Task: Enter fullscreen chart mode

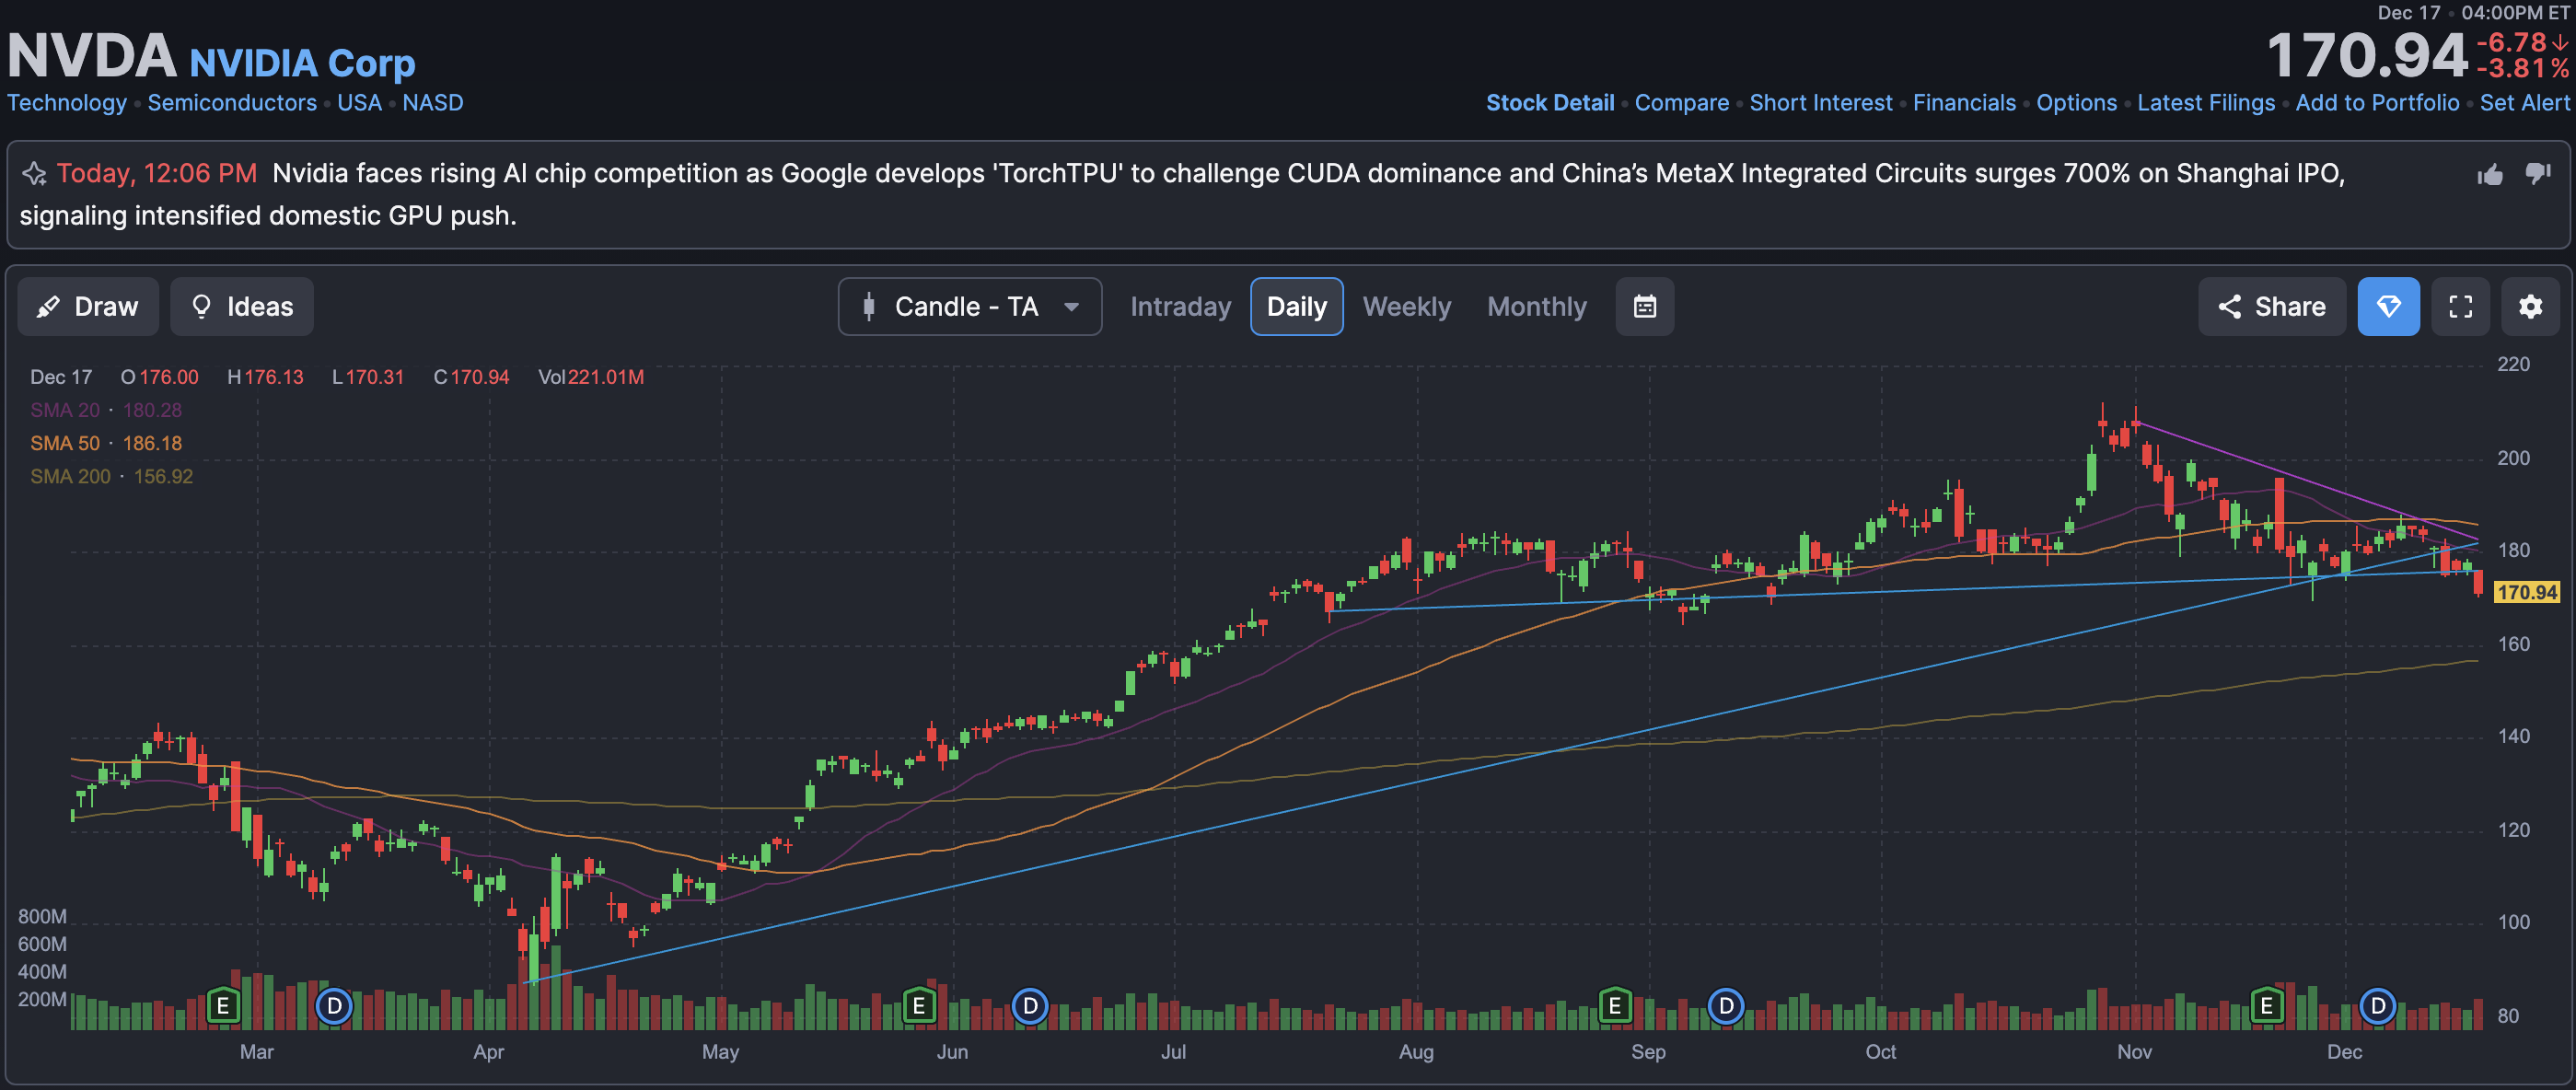Action: [x=2460, y=306]
